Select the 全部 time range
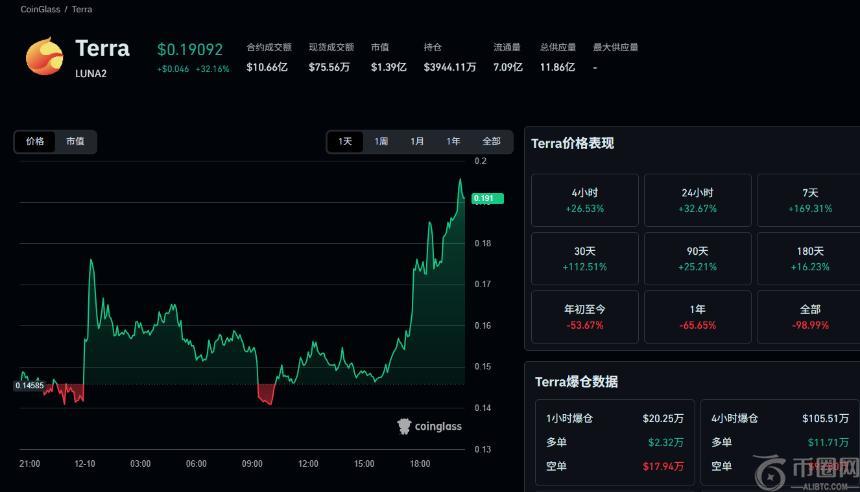Viewport: 860px width, 492px height. (x=491, y=142)
